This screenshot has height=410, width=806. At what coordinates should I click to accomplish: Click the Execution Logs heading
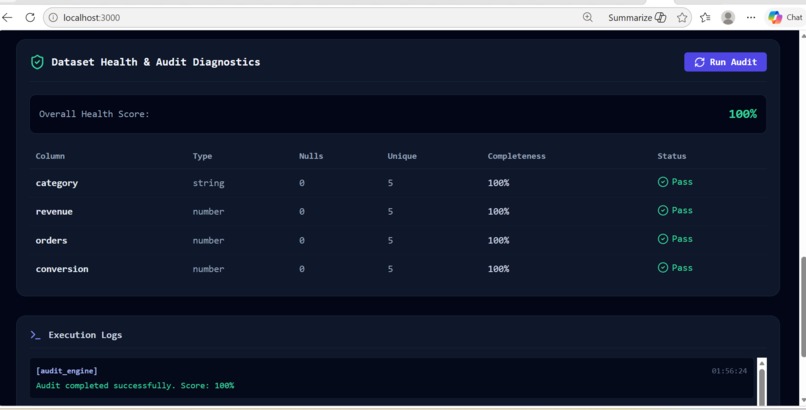pos(85,335)
